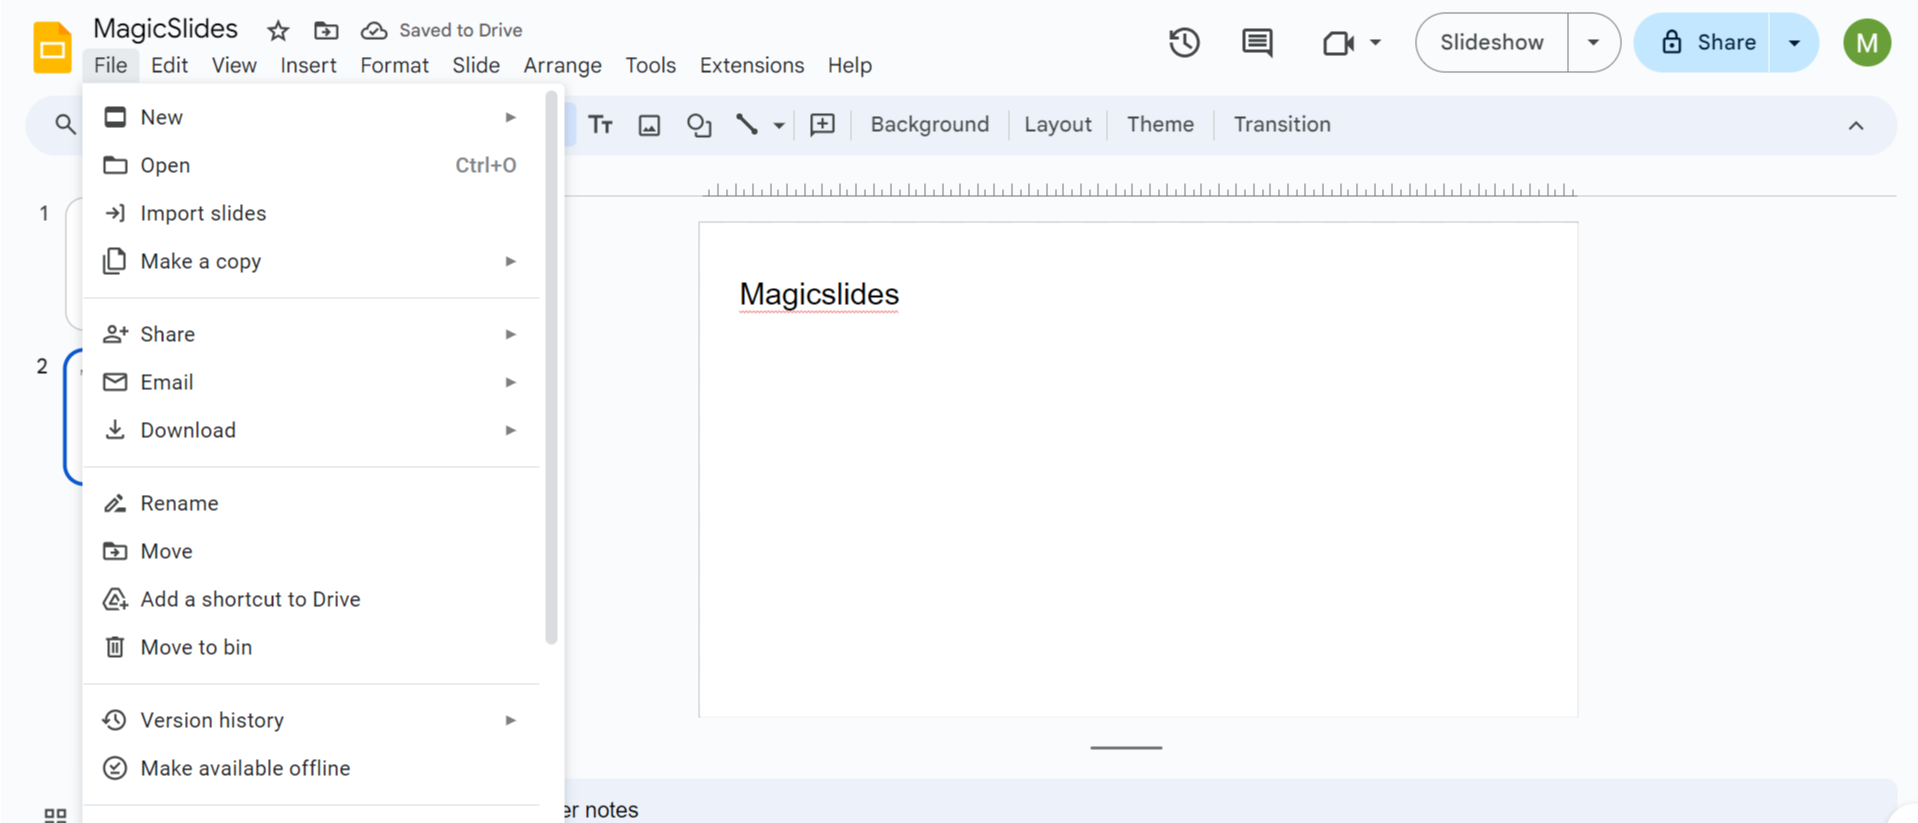
Task: Click the move-to-folder icon beside title
Action: tap(326, 31)
